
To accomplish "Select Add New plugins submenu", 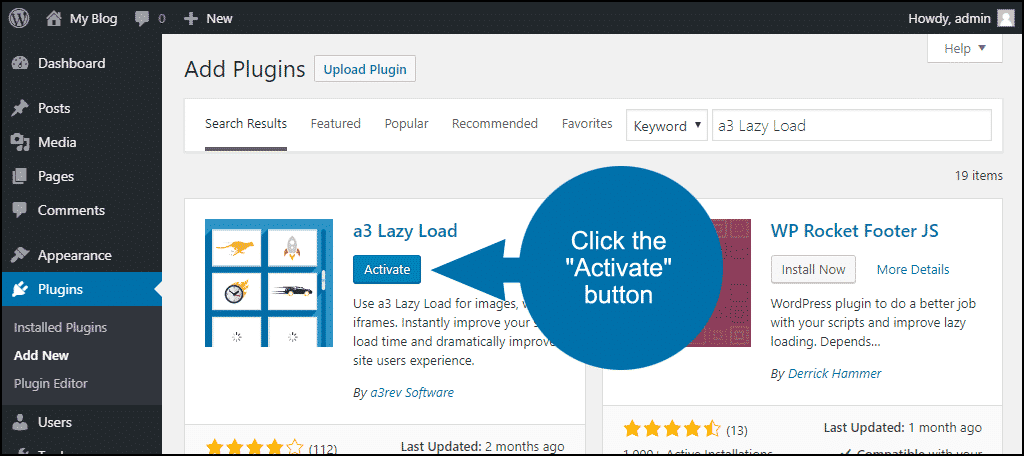I will (x=41, y=356).
